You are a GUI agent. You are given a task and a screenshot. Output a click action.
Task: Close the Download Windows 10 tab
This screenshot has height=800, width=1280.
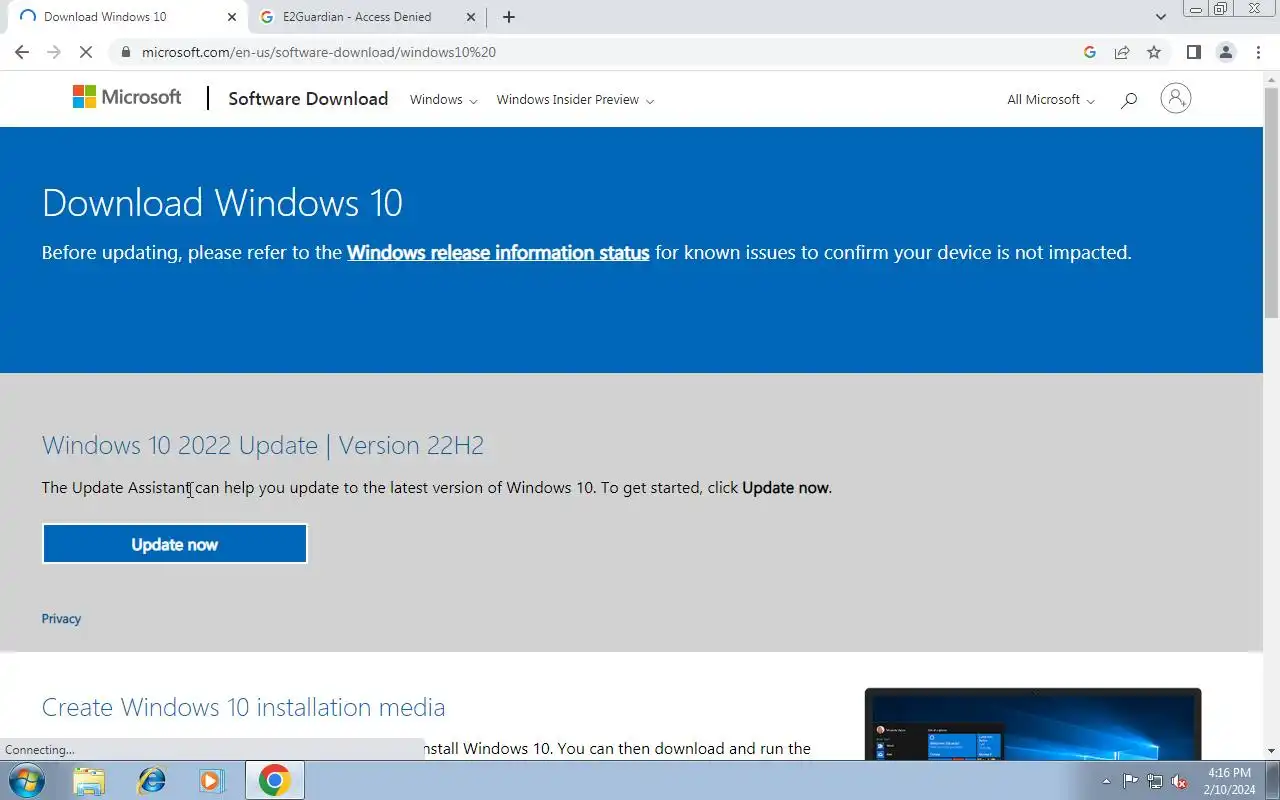click(x=232, y=17)
